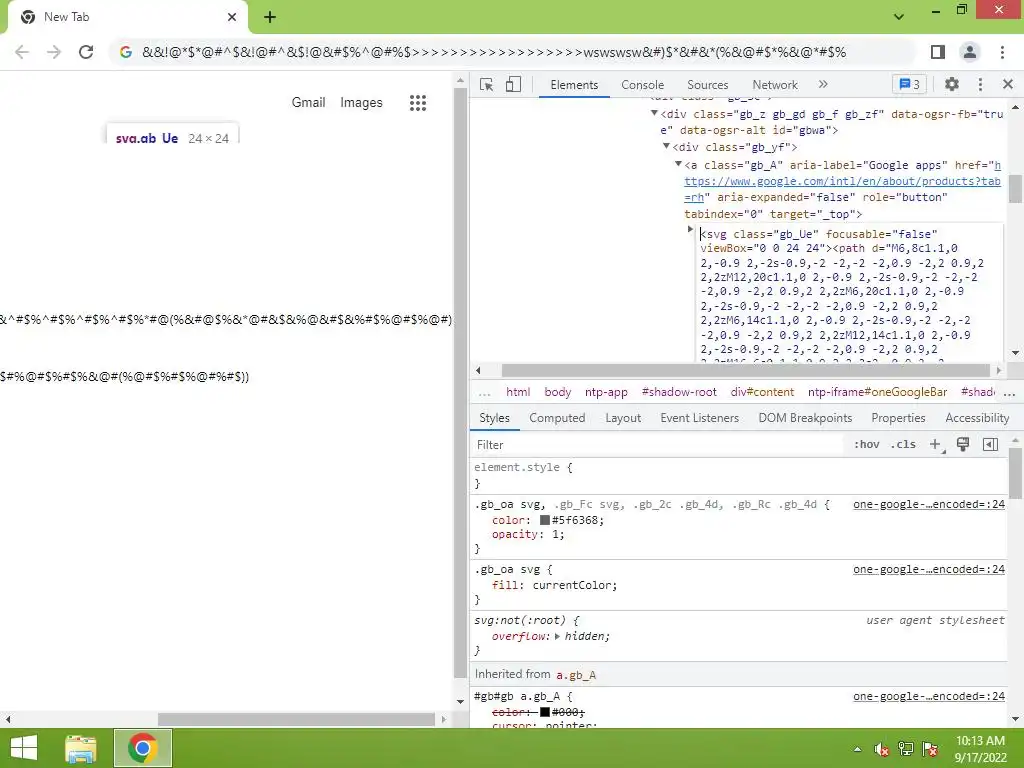This screenshot has width=1024, height=768.
Task: Click the #000 color swatch
Action: point(545,712)
